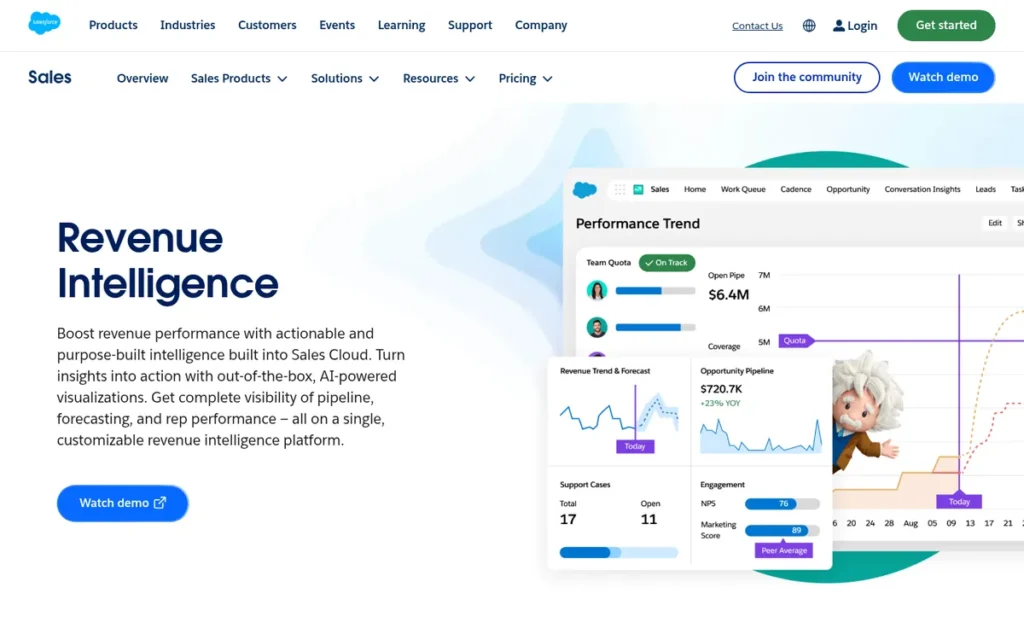Select the Cadence tab in dashboard
1024x640 pixels.
click(795, 189)
